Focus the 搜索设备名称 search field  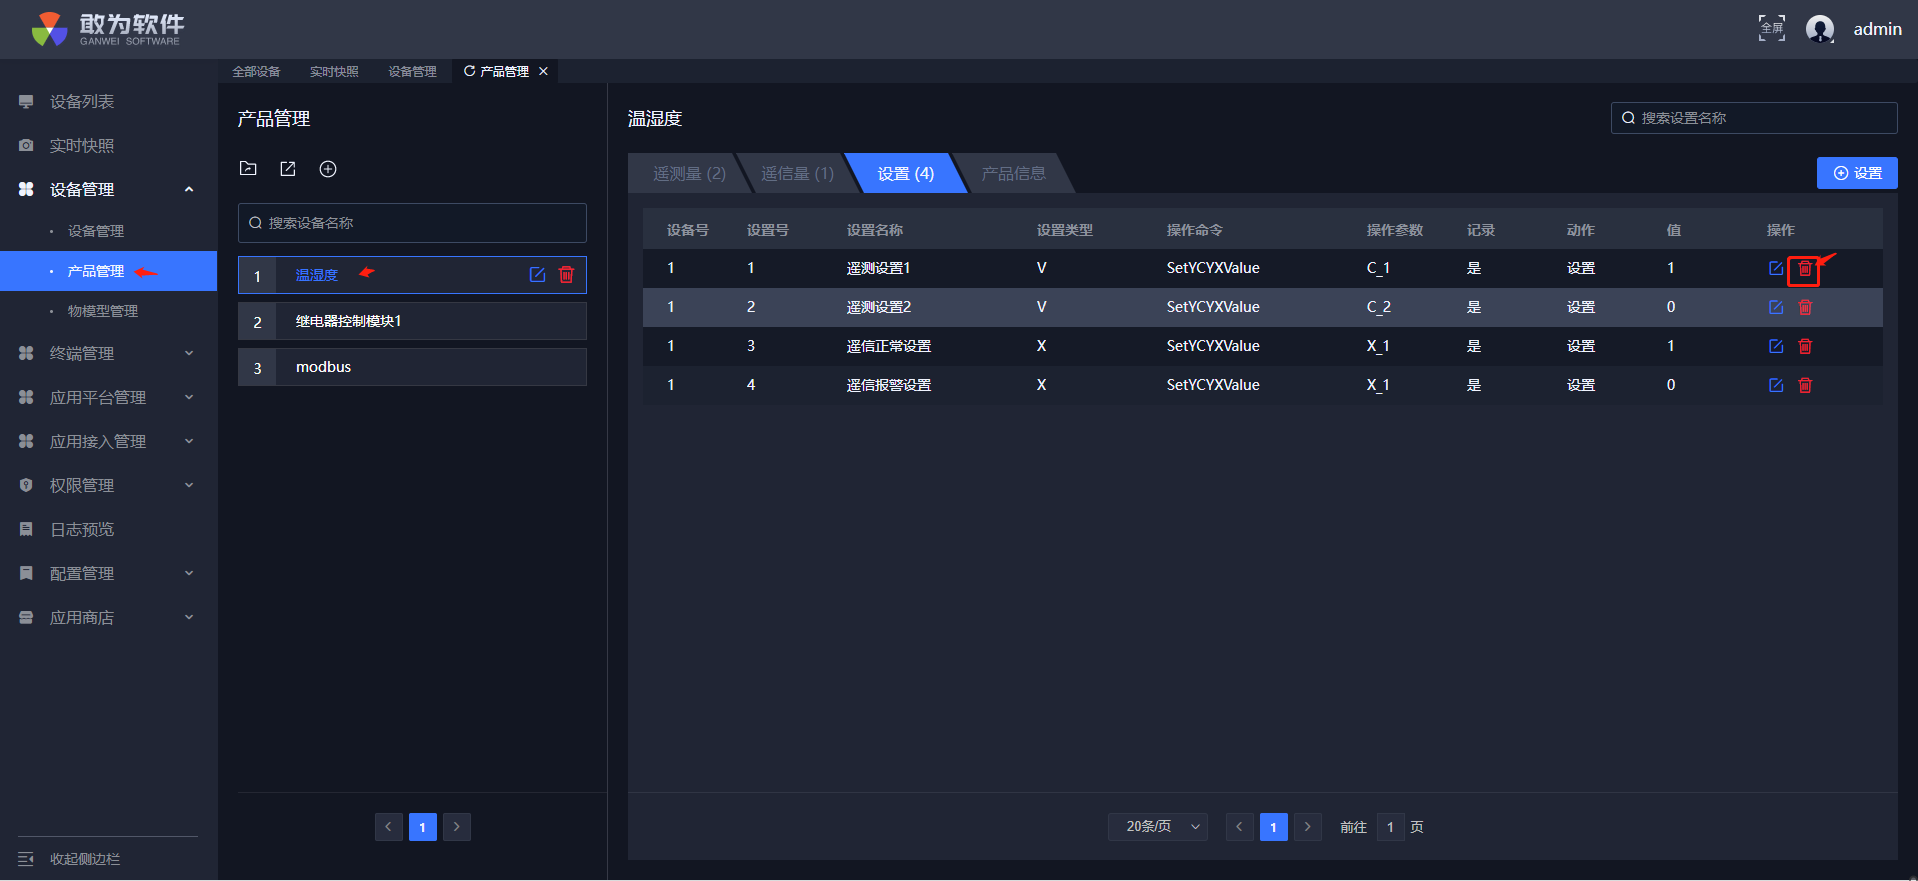(x=412, y=223)
